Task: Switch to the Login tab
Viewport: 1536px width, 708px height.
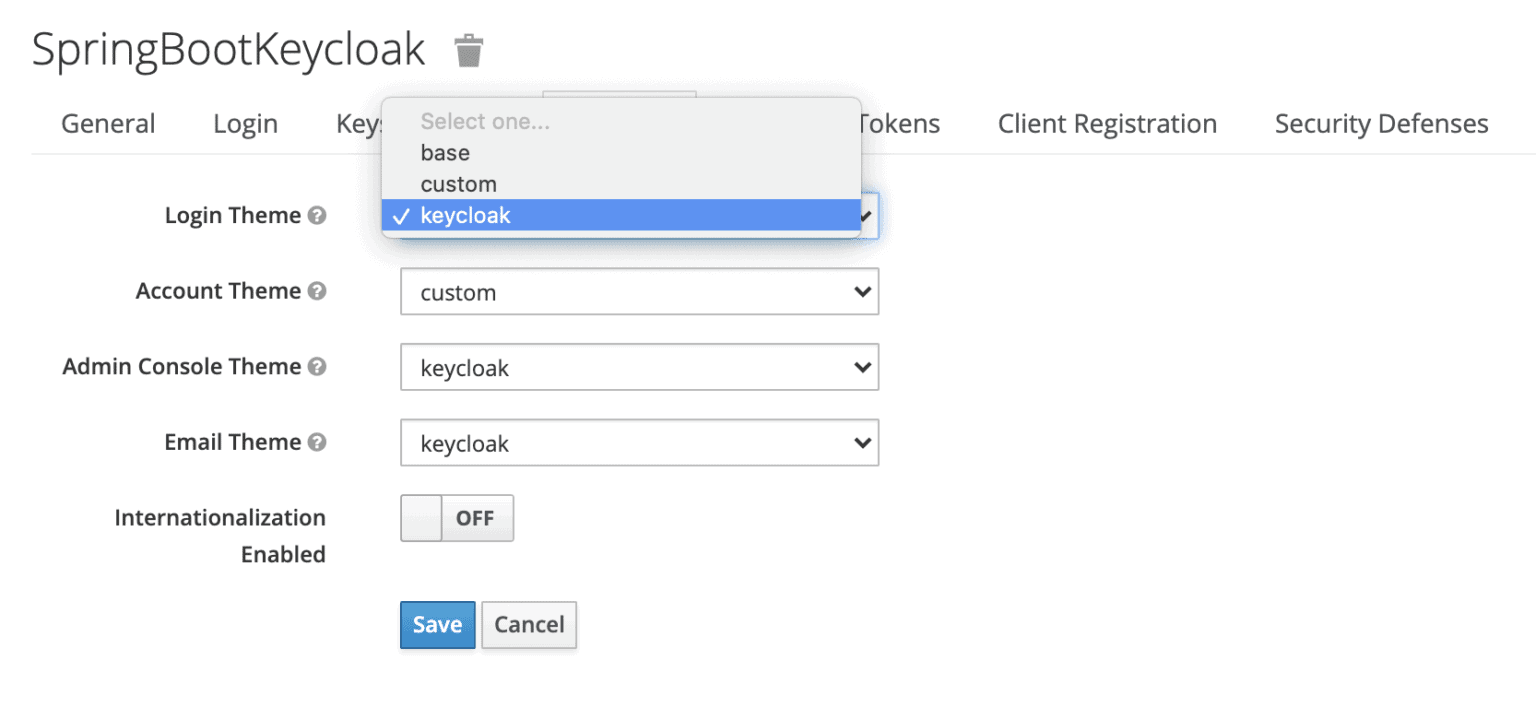Action: [x=245, y=123]
